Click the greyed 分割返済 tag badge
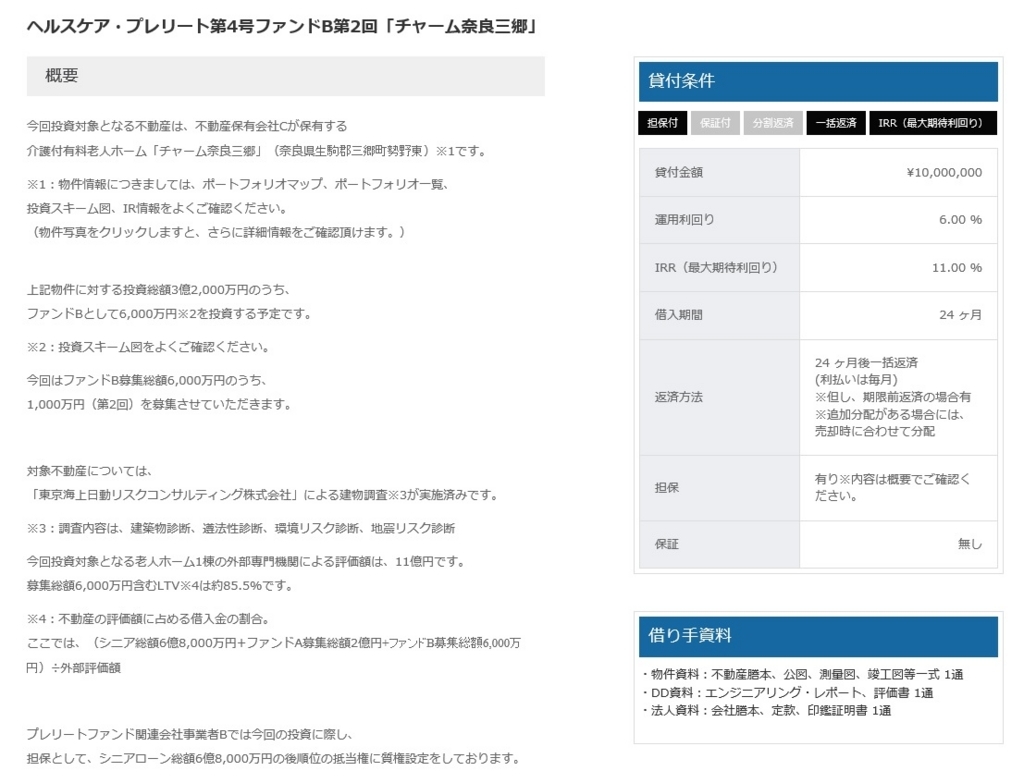Screen dimensions: 1024x783 point(773,123)
